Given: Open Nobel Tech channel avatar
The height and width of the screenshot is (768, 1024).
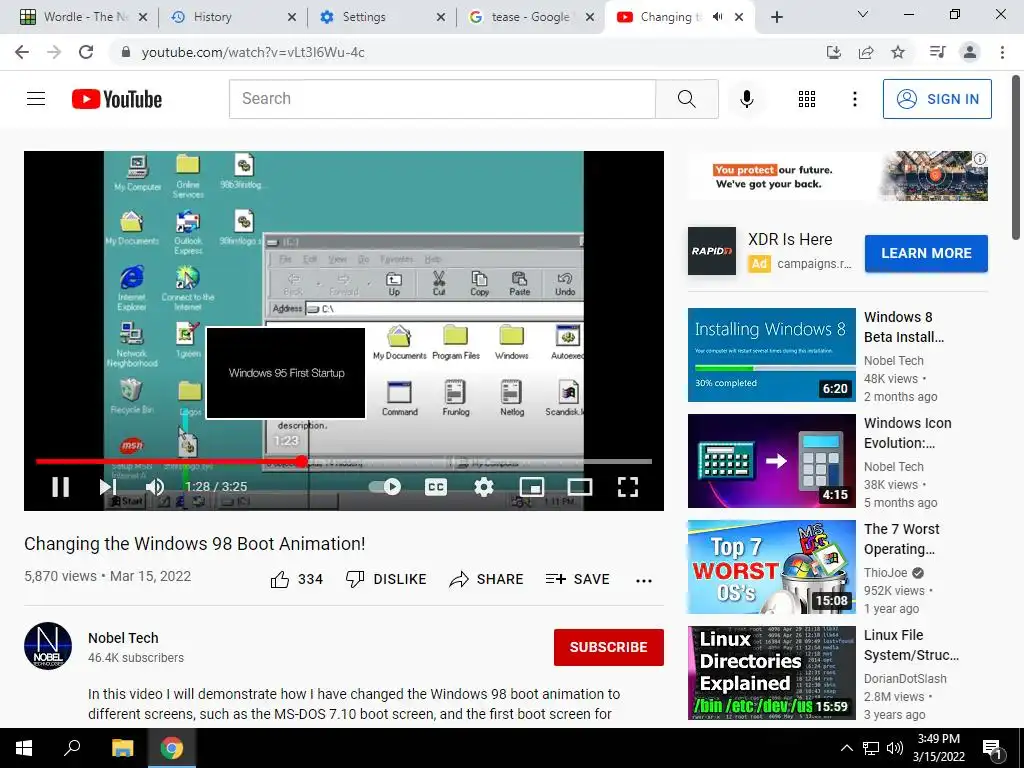Looking at the screenshot, I should [x=48, y=646].
